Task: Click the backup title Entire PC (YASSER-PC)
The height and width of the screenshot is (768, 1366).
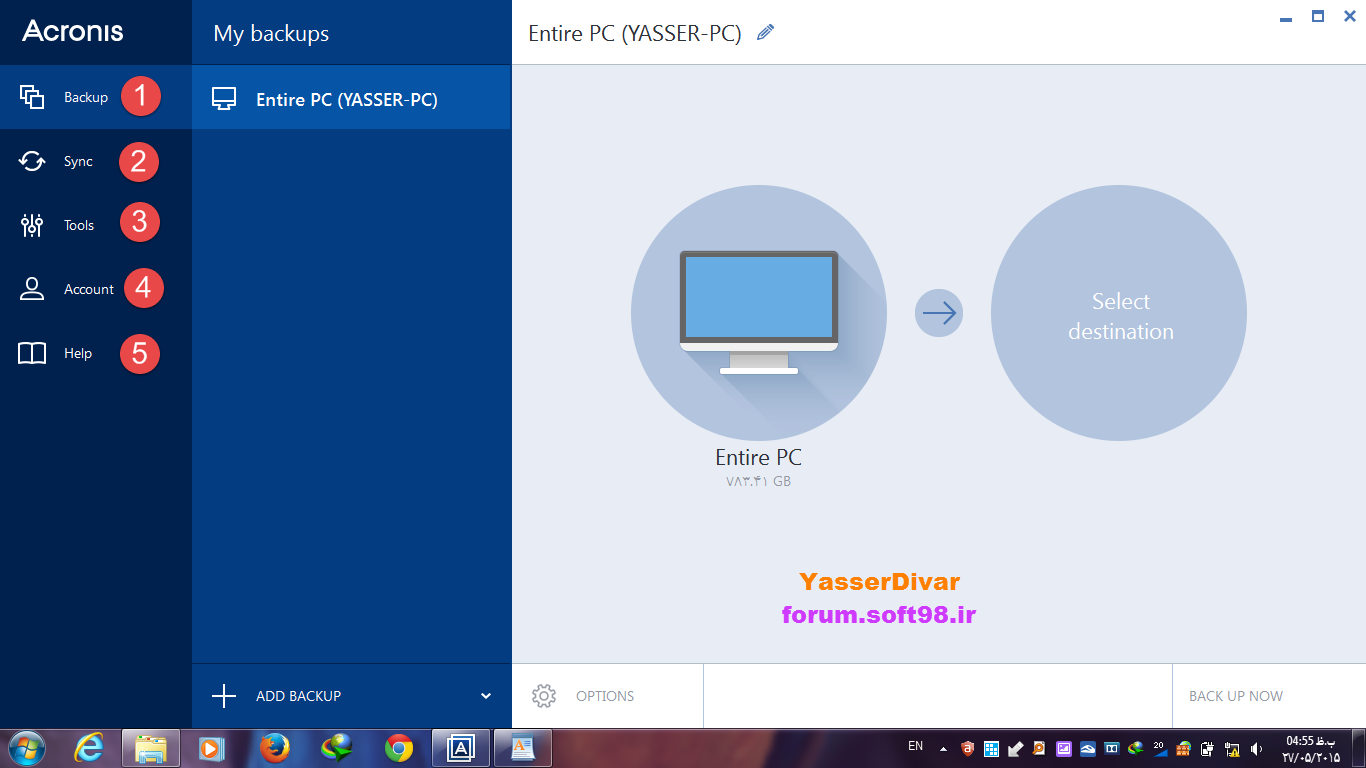Action: 635,33
